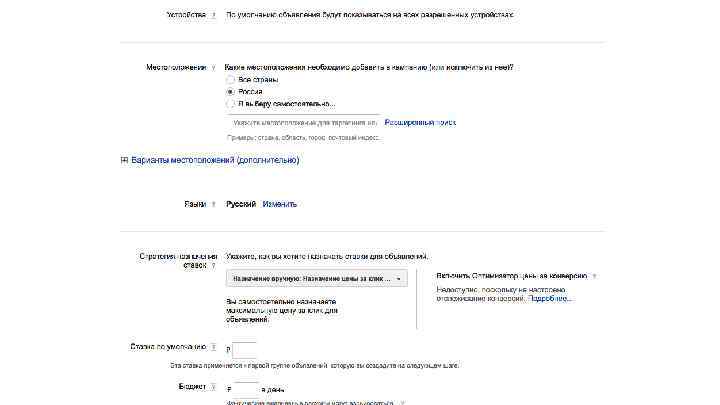720x405 pixels.
Task: Click the default bid input field
Action: 244,350
